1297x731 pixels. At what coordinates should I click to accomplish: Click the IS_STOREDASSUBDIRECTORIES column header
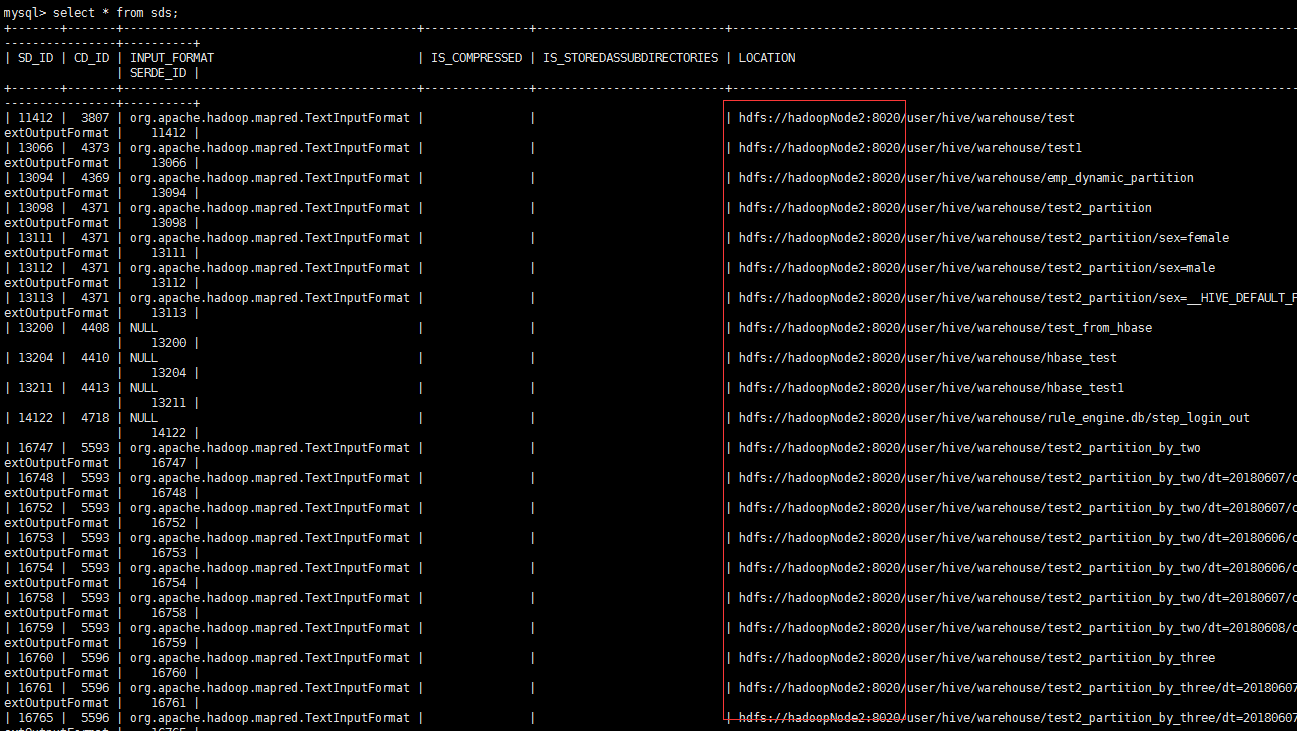click(x=628, y=57)
